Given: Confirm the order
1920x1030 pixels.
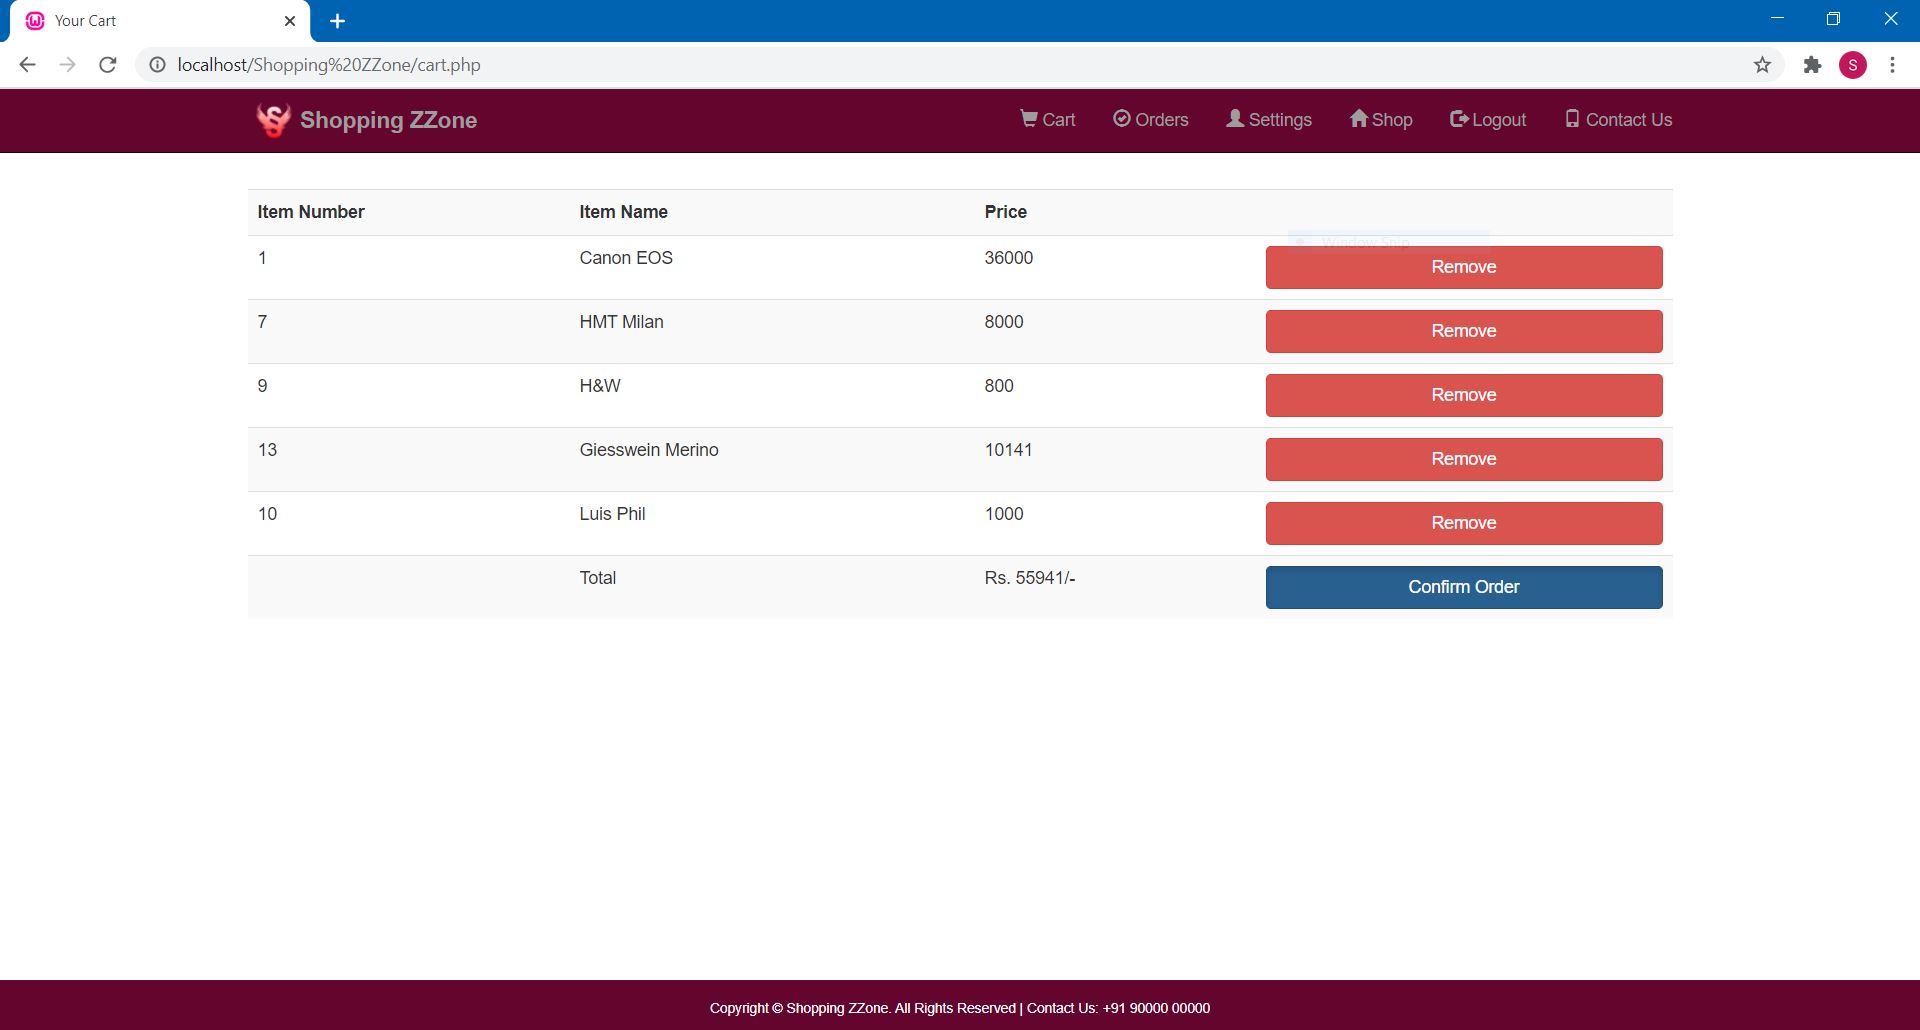Looking at the screenshot, I should [x=1463, y=587].
